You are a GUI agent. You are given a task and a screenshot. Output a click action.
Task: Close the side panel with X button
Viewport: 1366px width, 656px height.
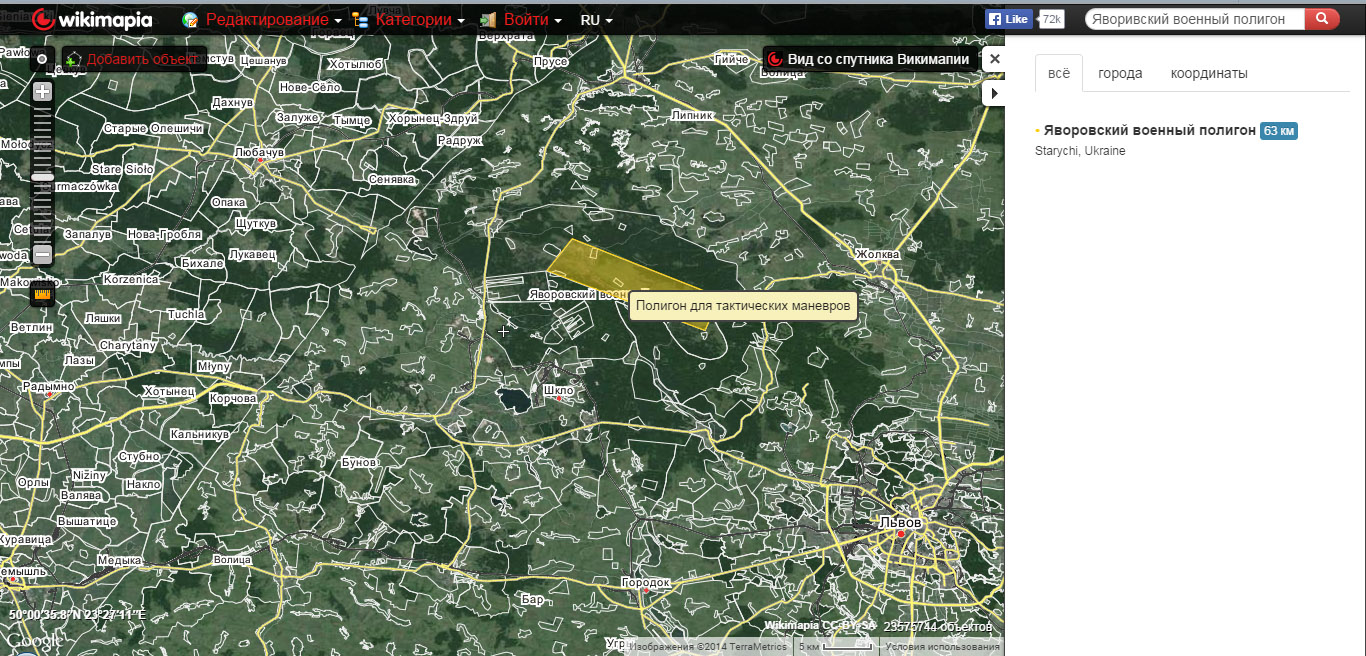point(994,59)
